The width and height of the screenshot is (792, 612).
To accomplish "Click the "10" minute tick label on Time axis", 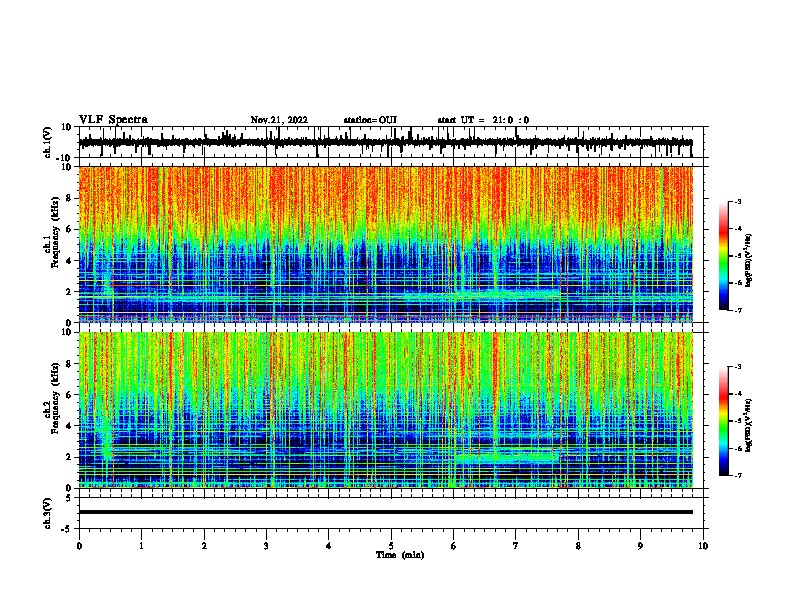I will pyautogui.click(x=703, y=546).
